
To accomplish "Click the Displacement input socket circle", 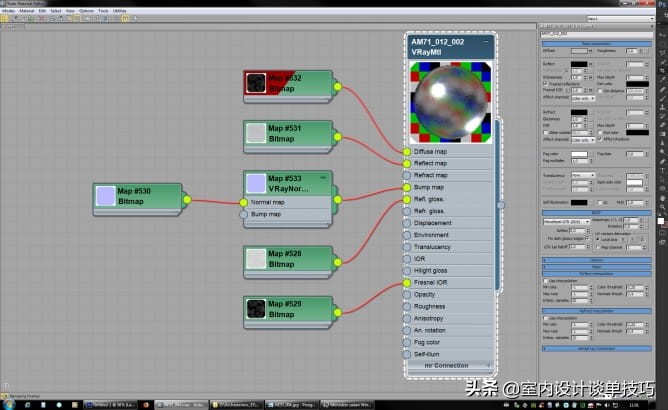I will tap(407, 223).
